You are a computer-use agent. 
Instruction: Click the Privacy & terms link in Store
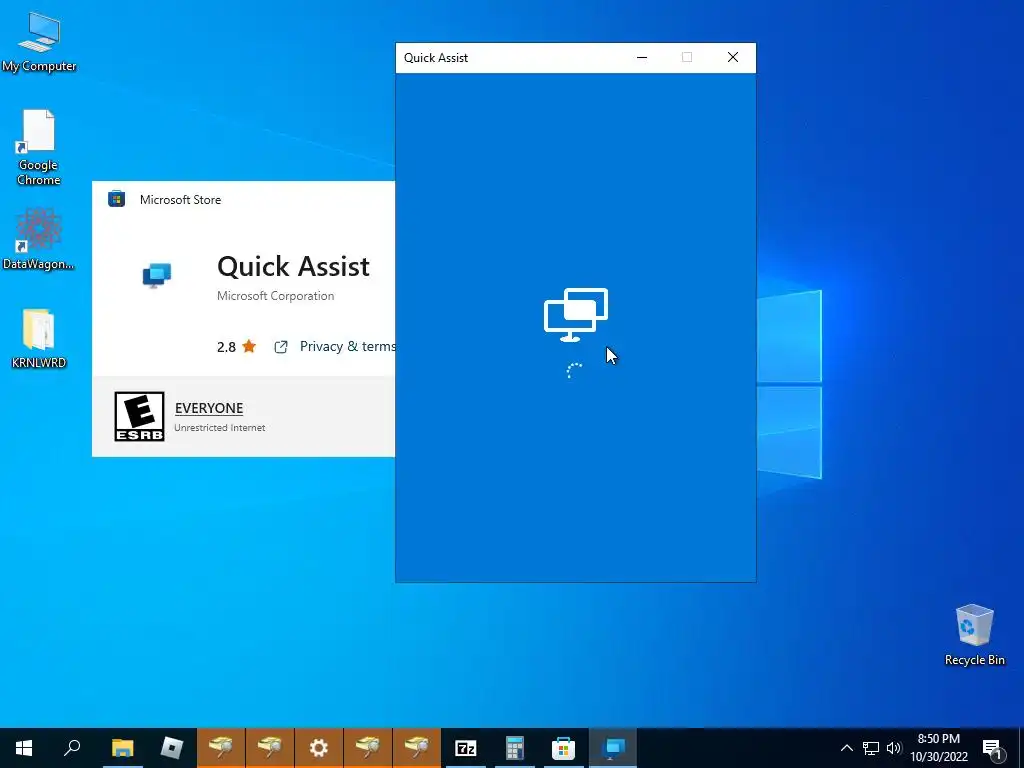(347, 346)
